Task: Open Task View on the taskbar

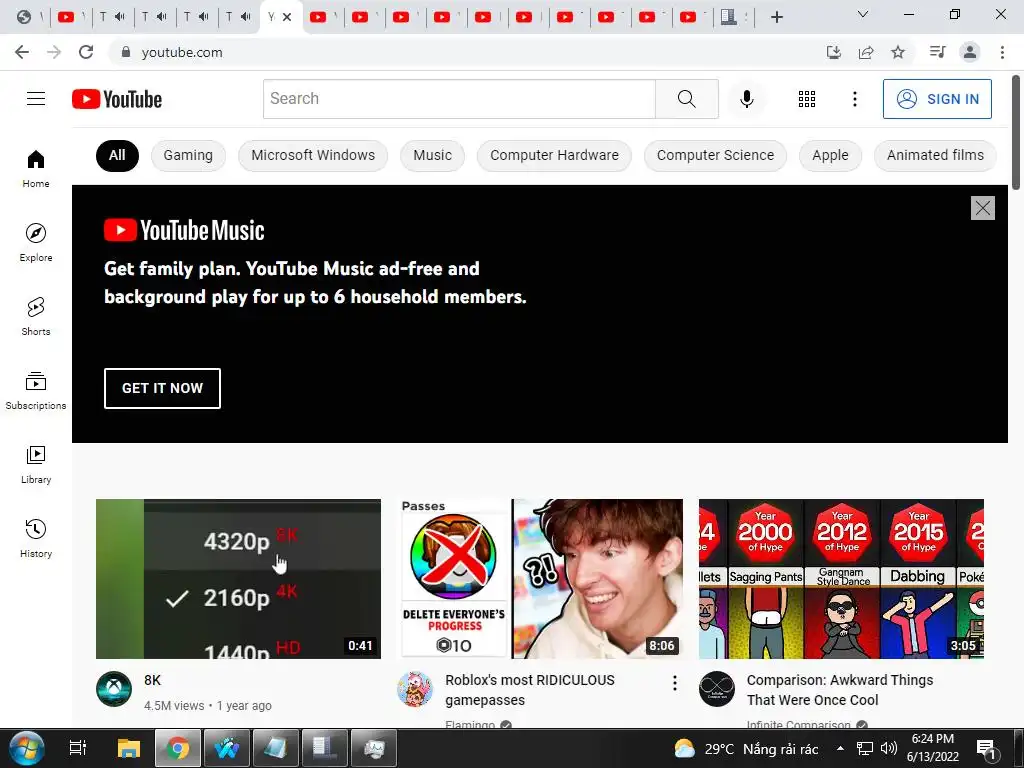Action: [78, 748]
